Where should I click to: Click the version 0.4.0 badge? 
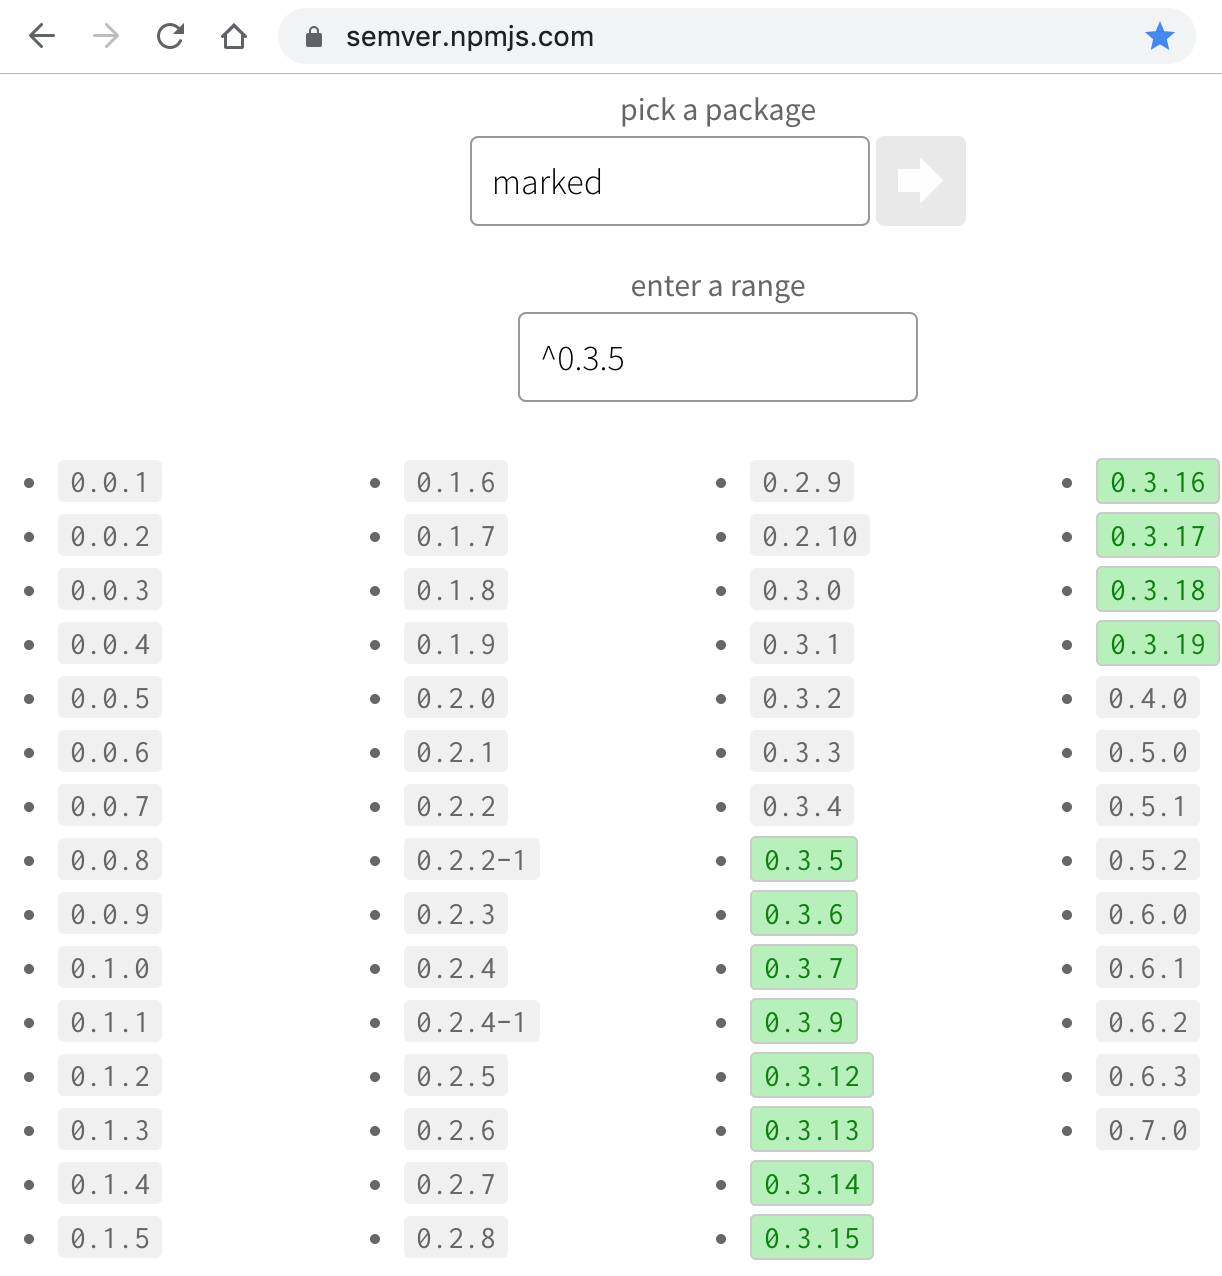pyautogui.click(x=1147, y=697)
